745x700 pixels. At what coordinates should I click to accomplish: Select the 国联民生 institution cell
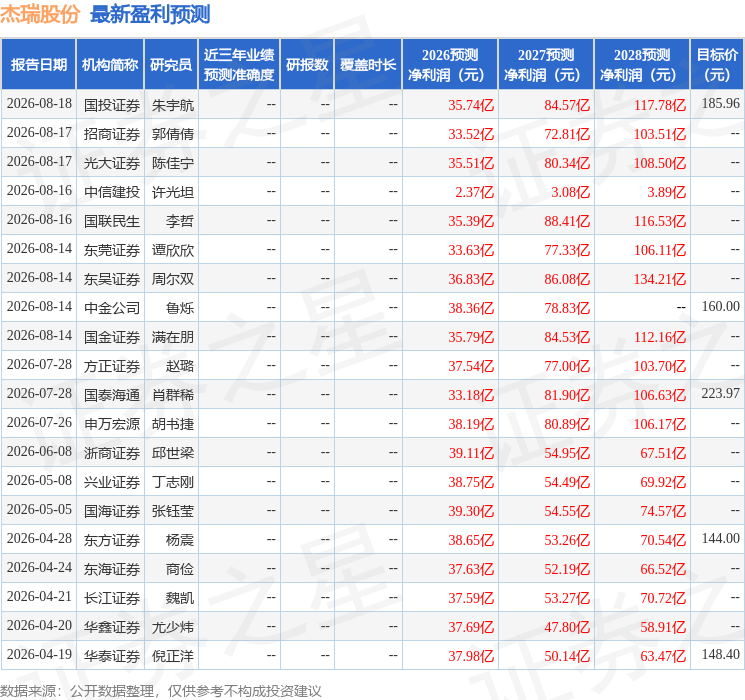coord(112,221)
